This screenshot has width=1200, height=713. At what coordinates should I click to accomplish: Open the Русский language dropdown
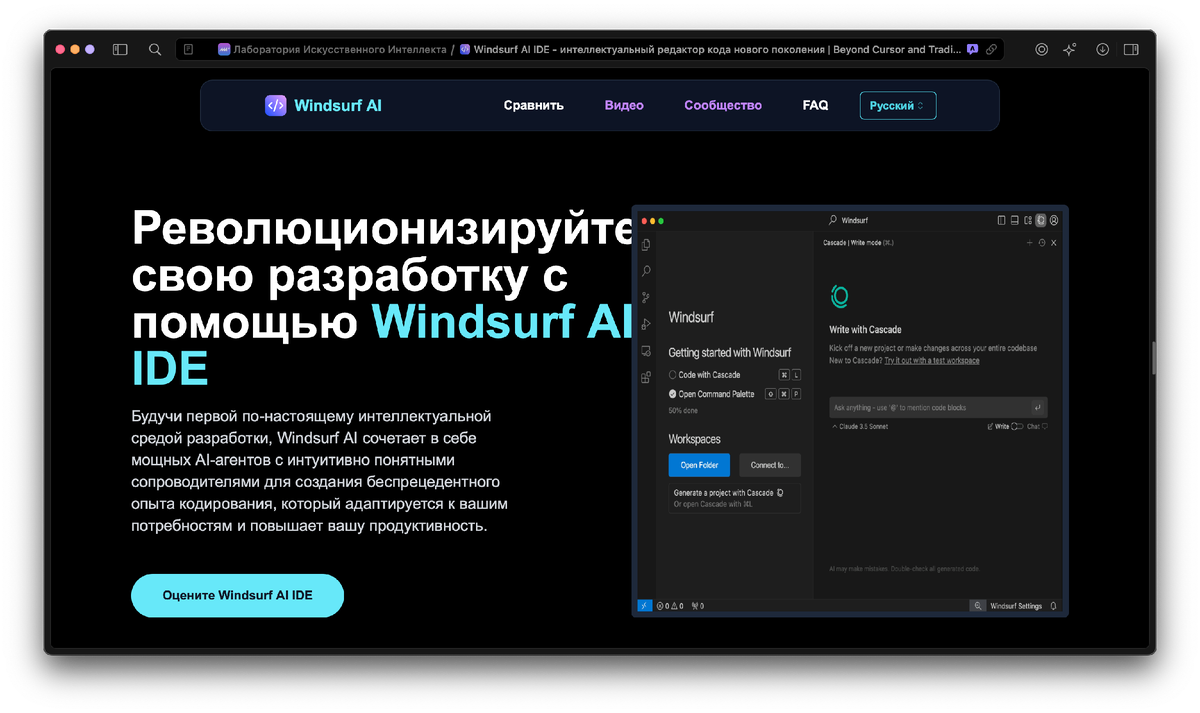[898, 105]
